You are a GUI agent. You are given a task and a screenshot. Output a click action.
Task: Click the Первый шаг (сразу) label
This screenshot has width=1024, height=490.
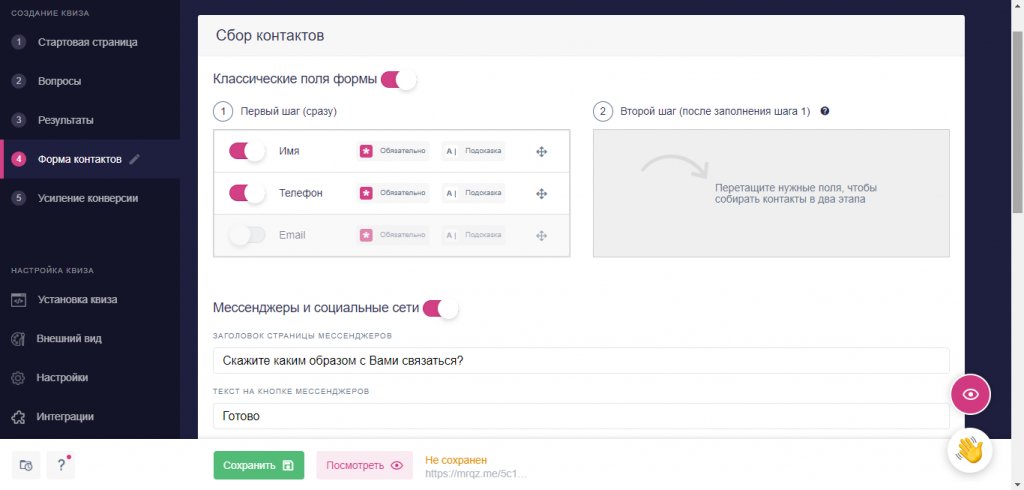pyautogui.click(x=289, y=111)
